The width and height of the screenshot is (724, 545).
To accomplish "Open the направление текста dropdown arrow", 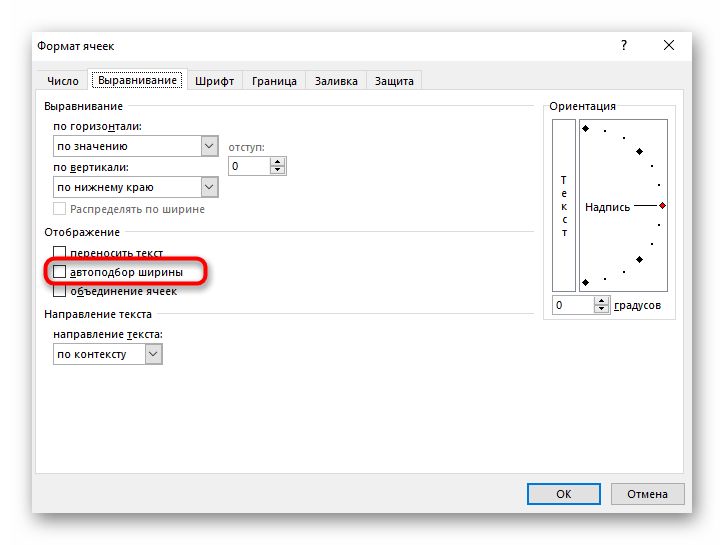I will 153,354.
